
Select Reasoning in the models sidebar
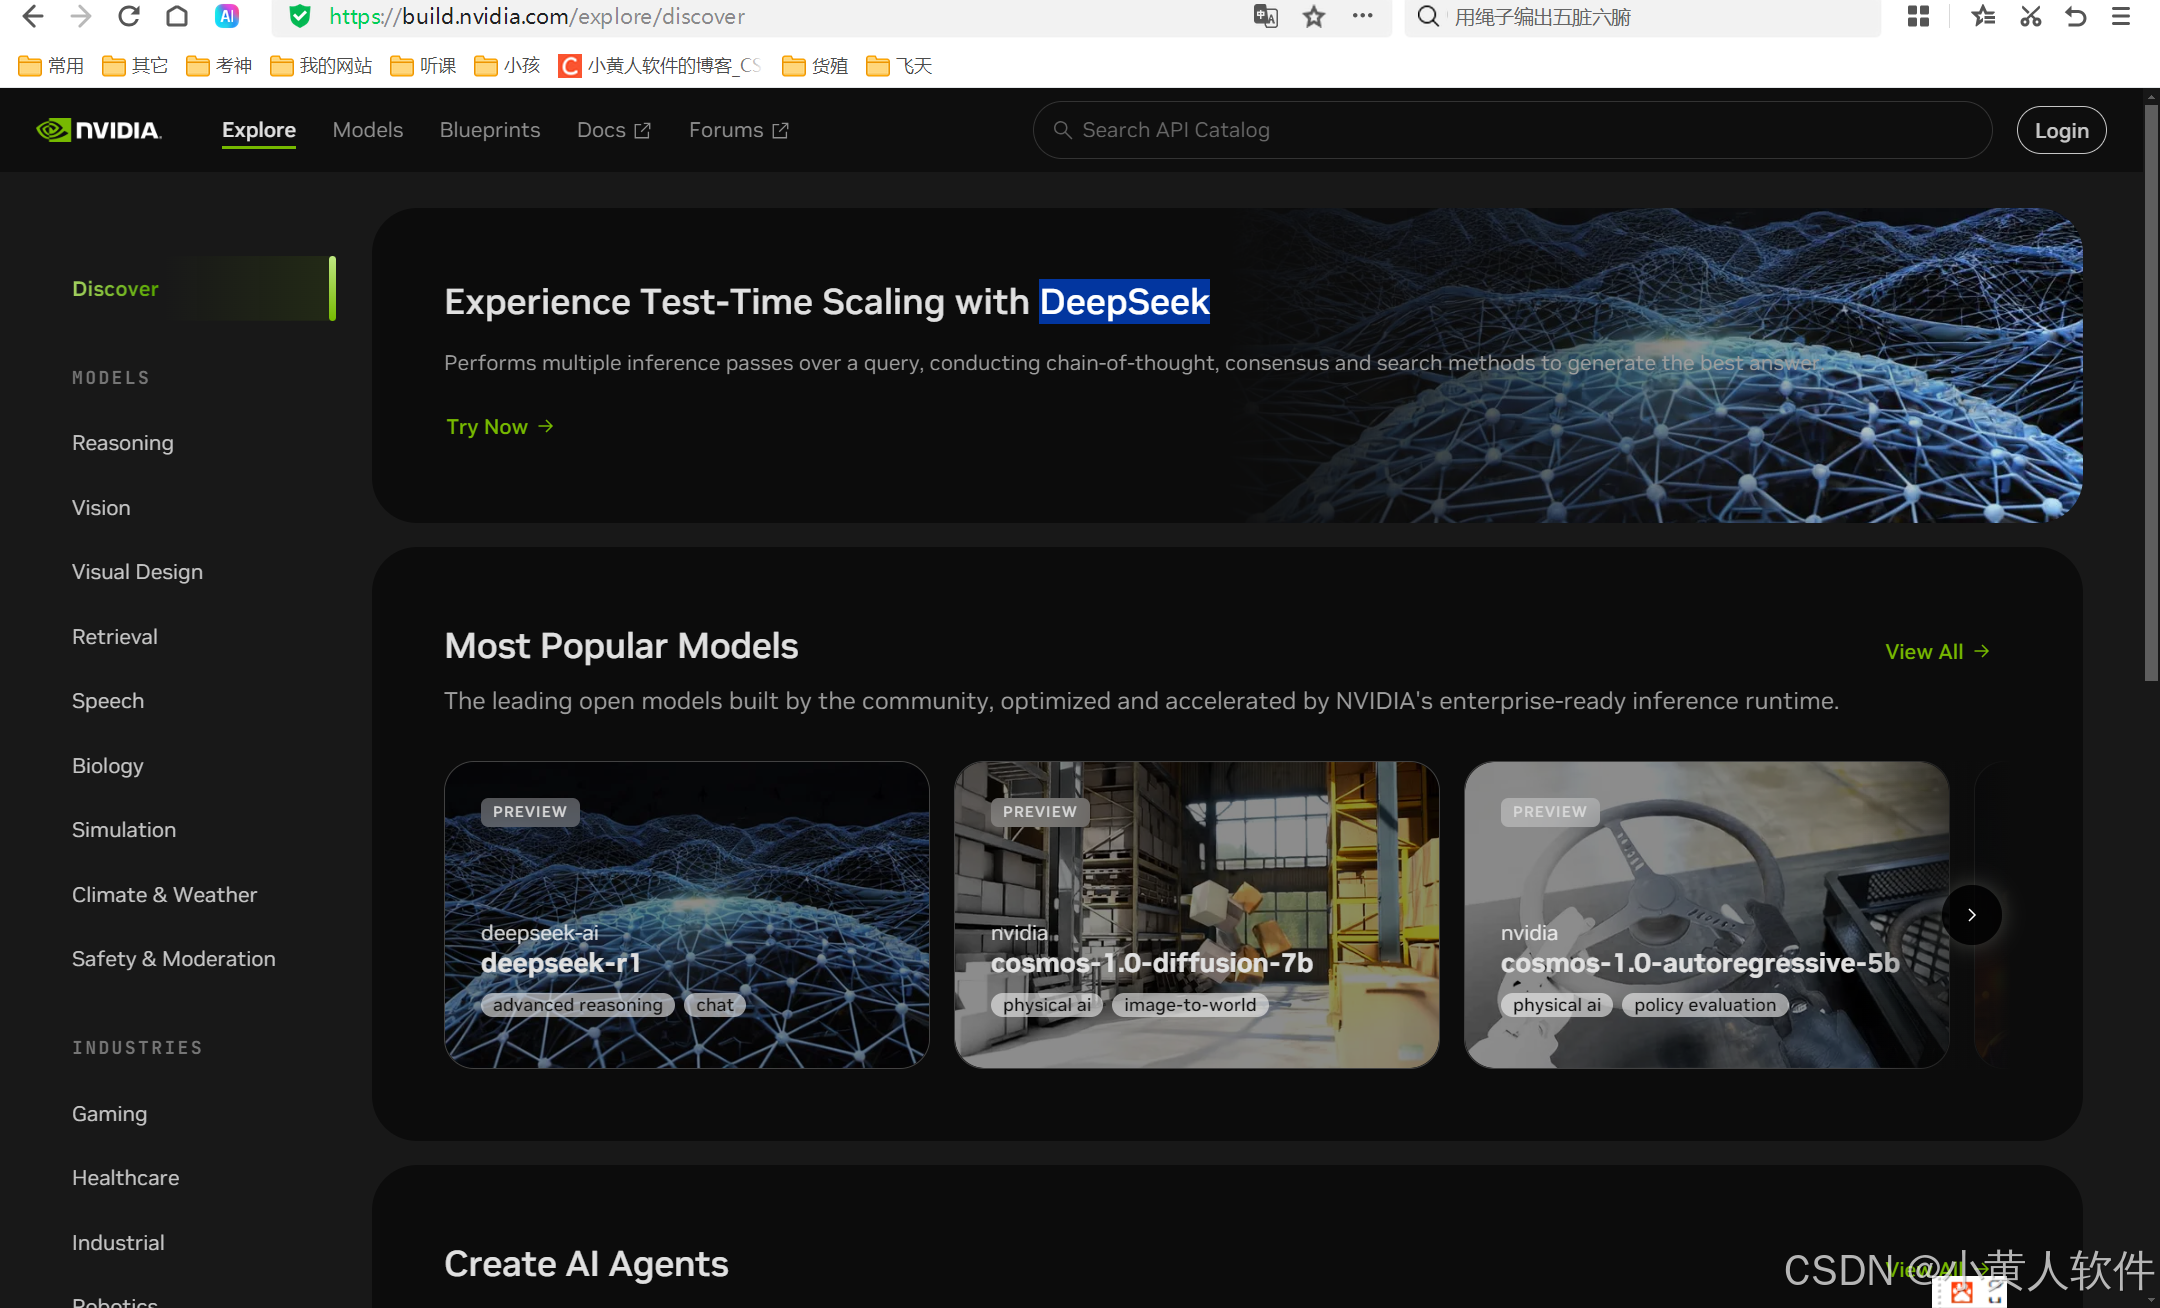click(x=122, y=443)
